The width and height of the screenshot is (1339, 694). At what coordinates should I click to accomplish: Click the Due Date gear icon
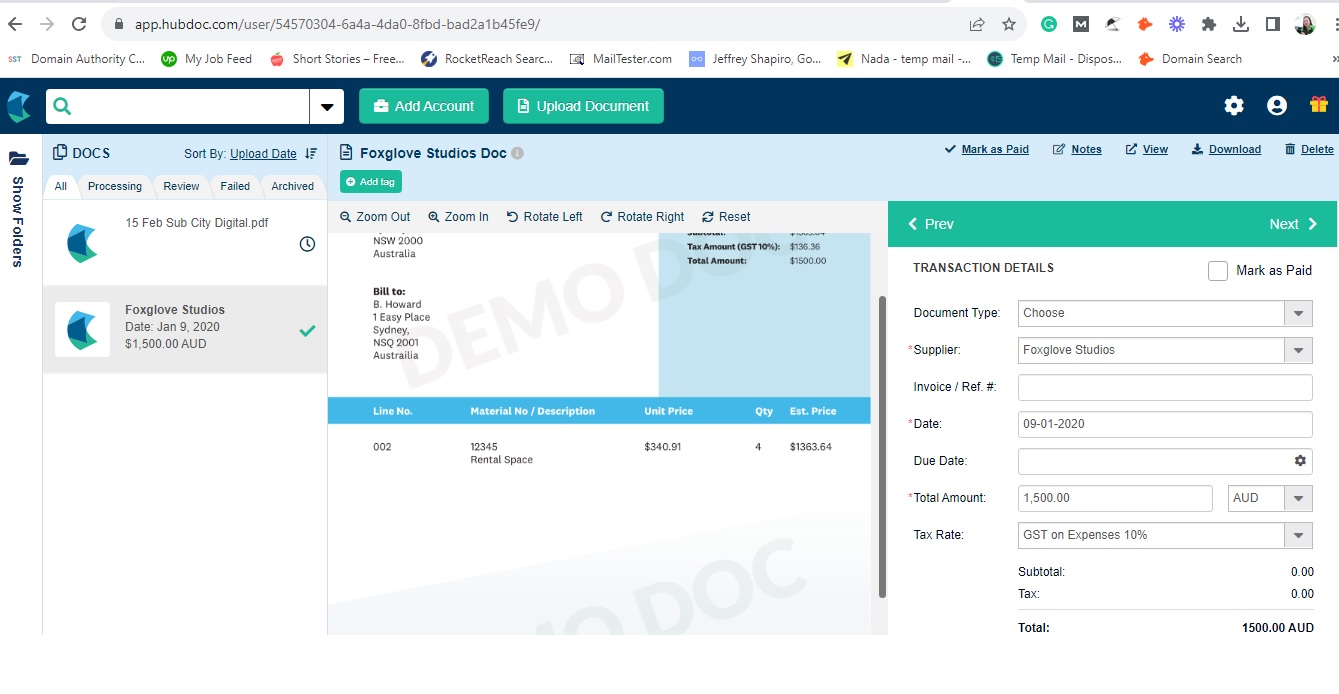[x=1300, y=461]
